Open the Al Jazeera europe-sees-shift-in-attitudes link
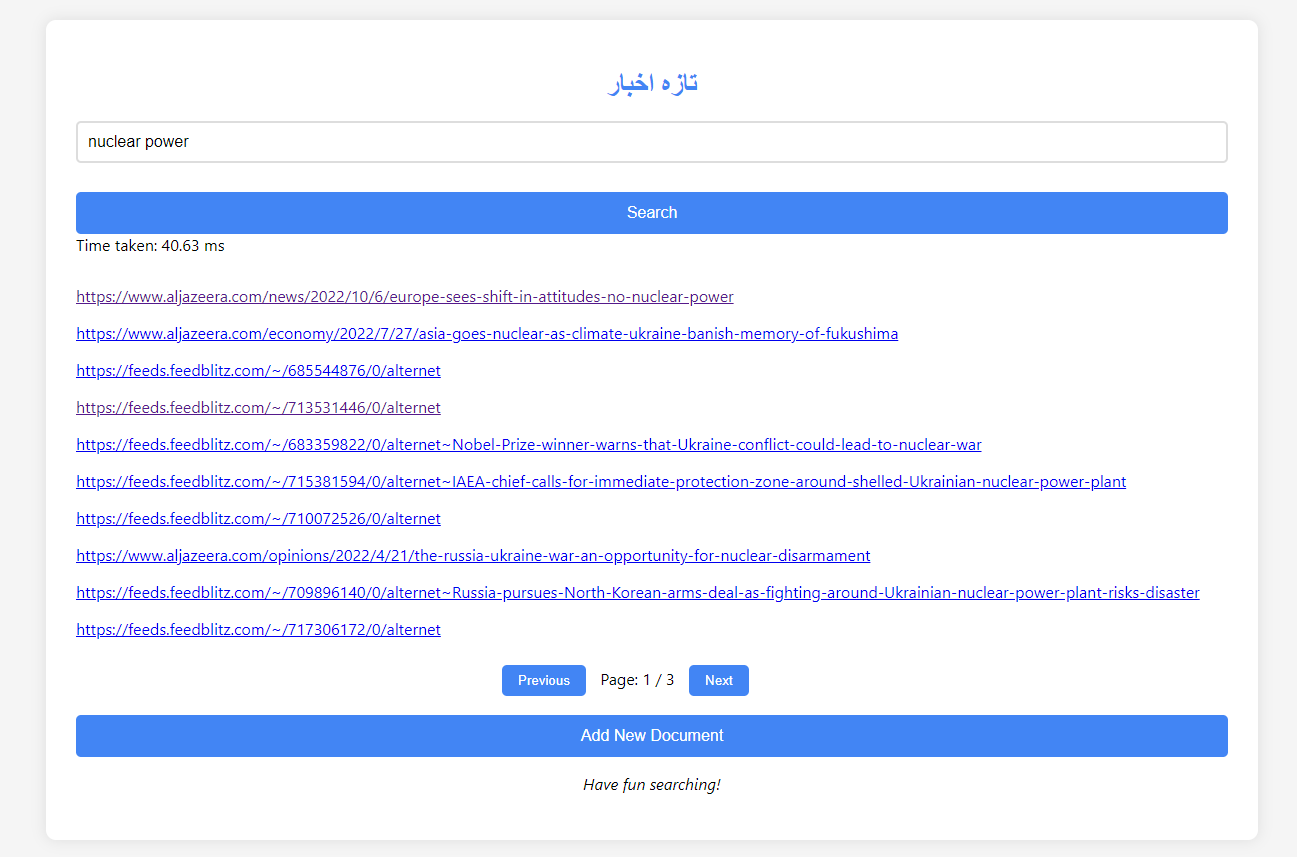 [405, 297]
